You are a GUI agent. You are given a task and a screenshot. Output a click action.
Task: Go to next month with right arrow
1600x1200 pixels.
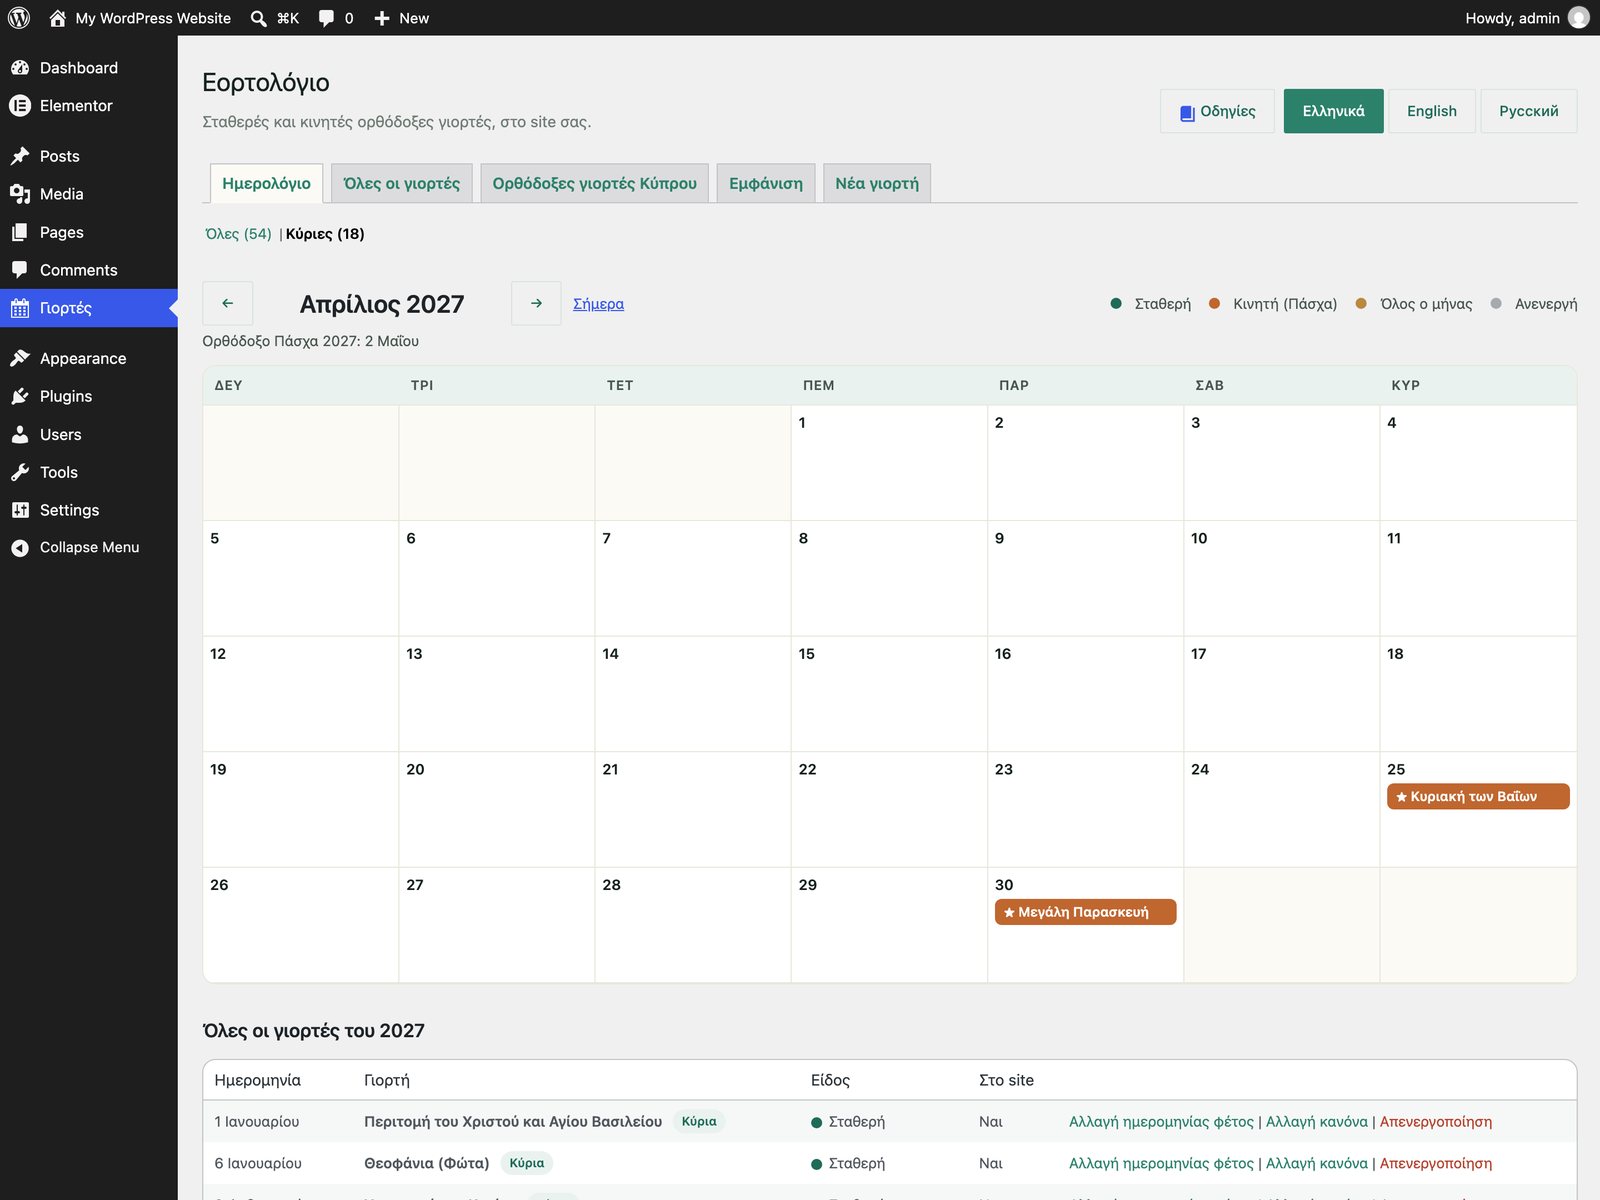[536, 303]
